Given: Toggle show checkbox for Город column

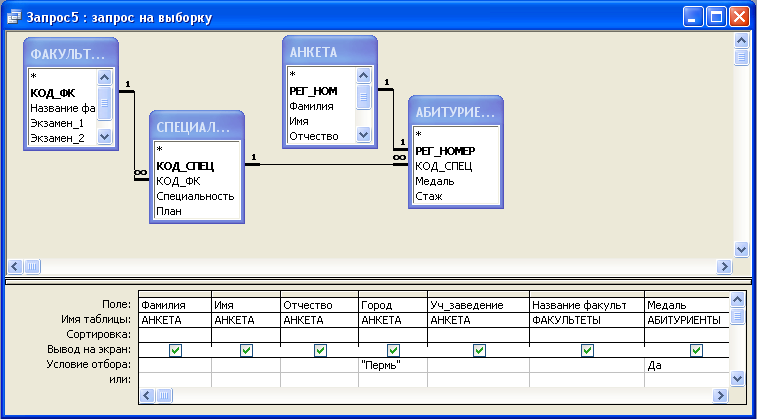Looking at the screenshot, I should point(393,350).
